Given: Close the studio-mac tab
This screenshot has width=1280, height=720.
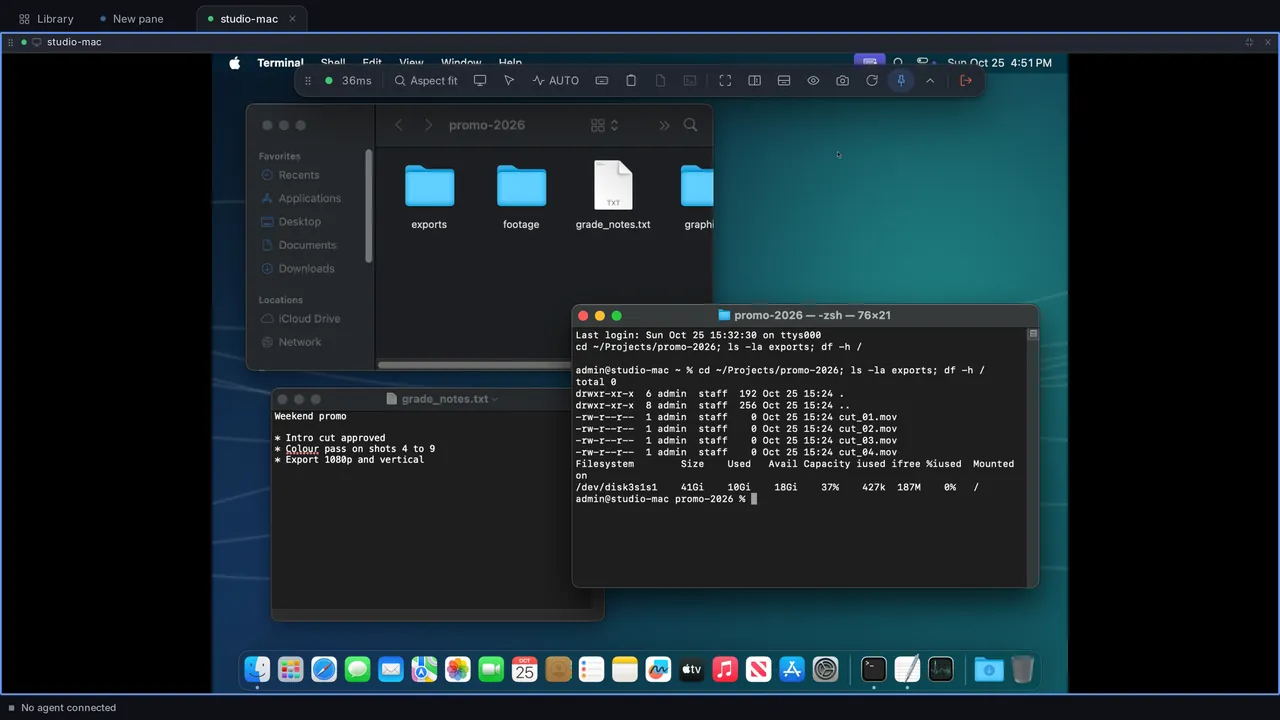Looking at the screenshot, I should 292,19.
